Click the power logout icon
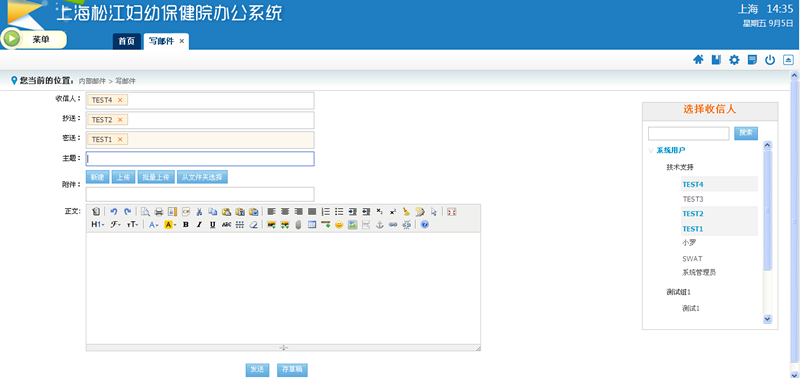This screenshot has height=378, width=800. (x=770, y=60)
